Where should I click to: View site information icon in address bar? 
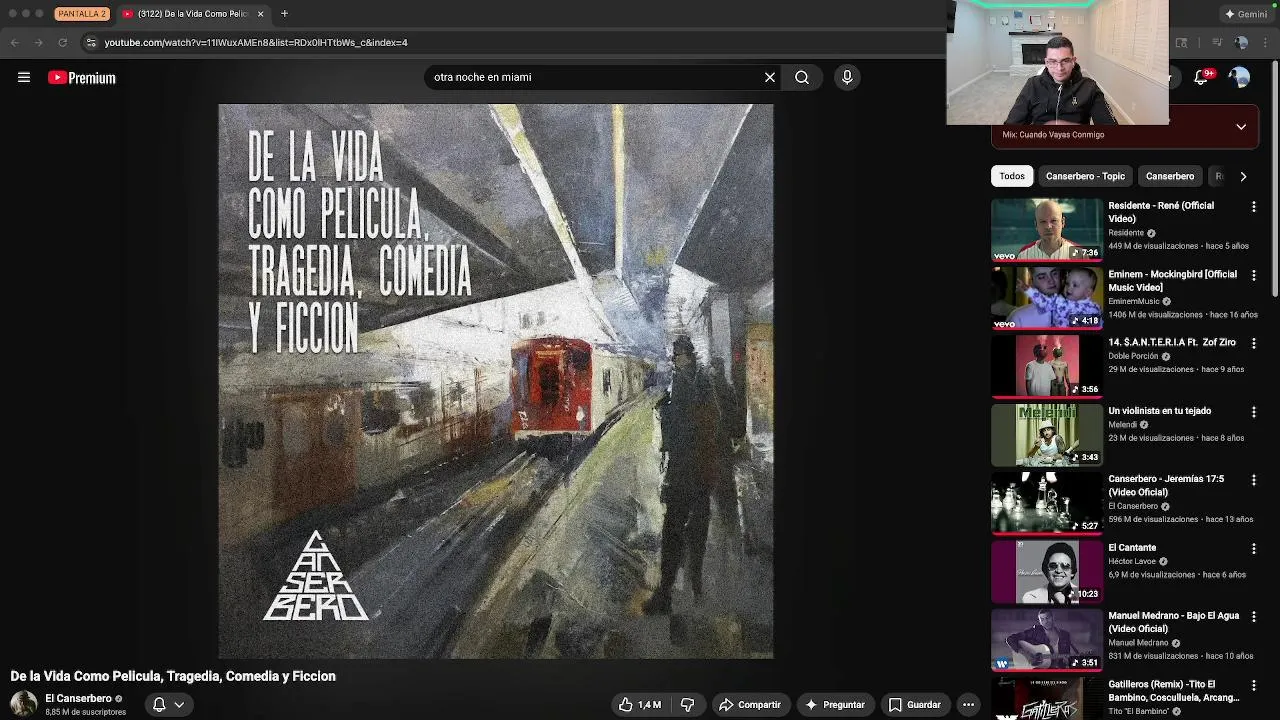click(x=91, y=42)
